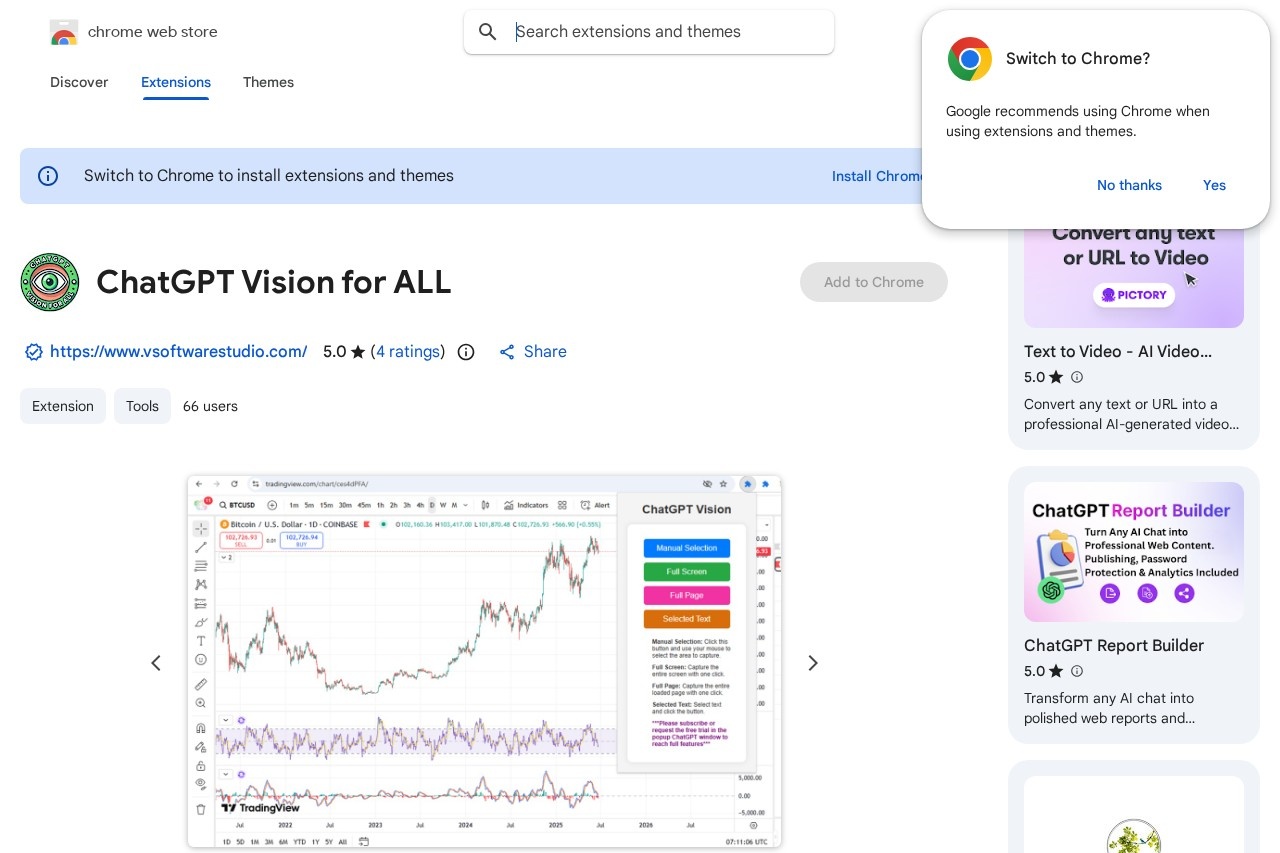The image size is (1280, 853).
Task: Dismiss the dialog with No thanks
Action: point(1129,185)
